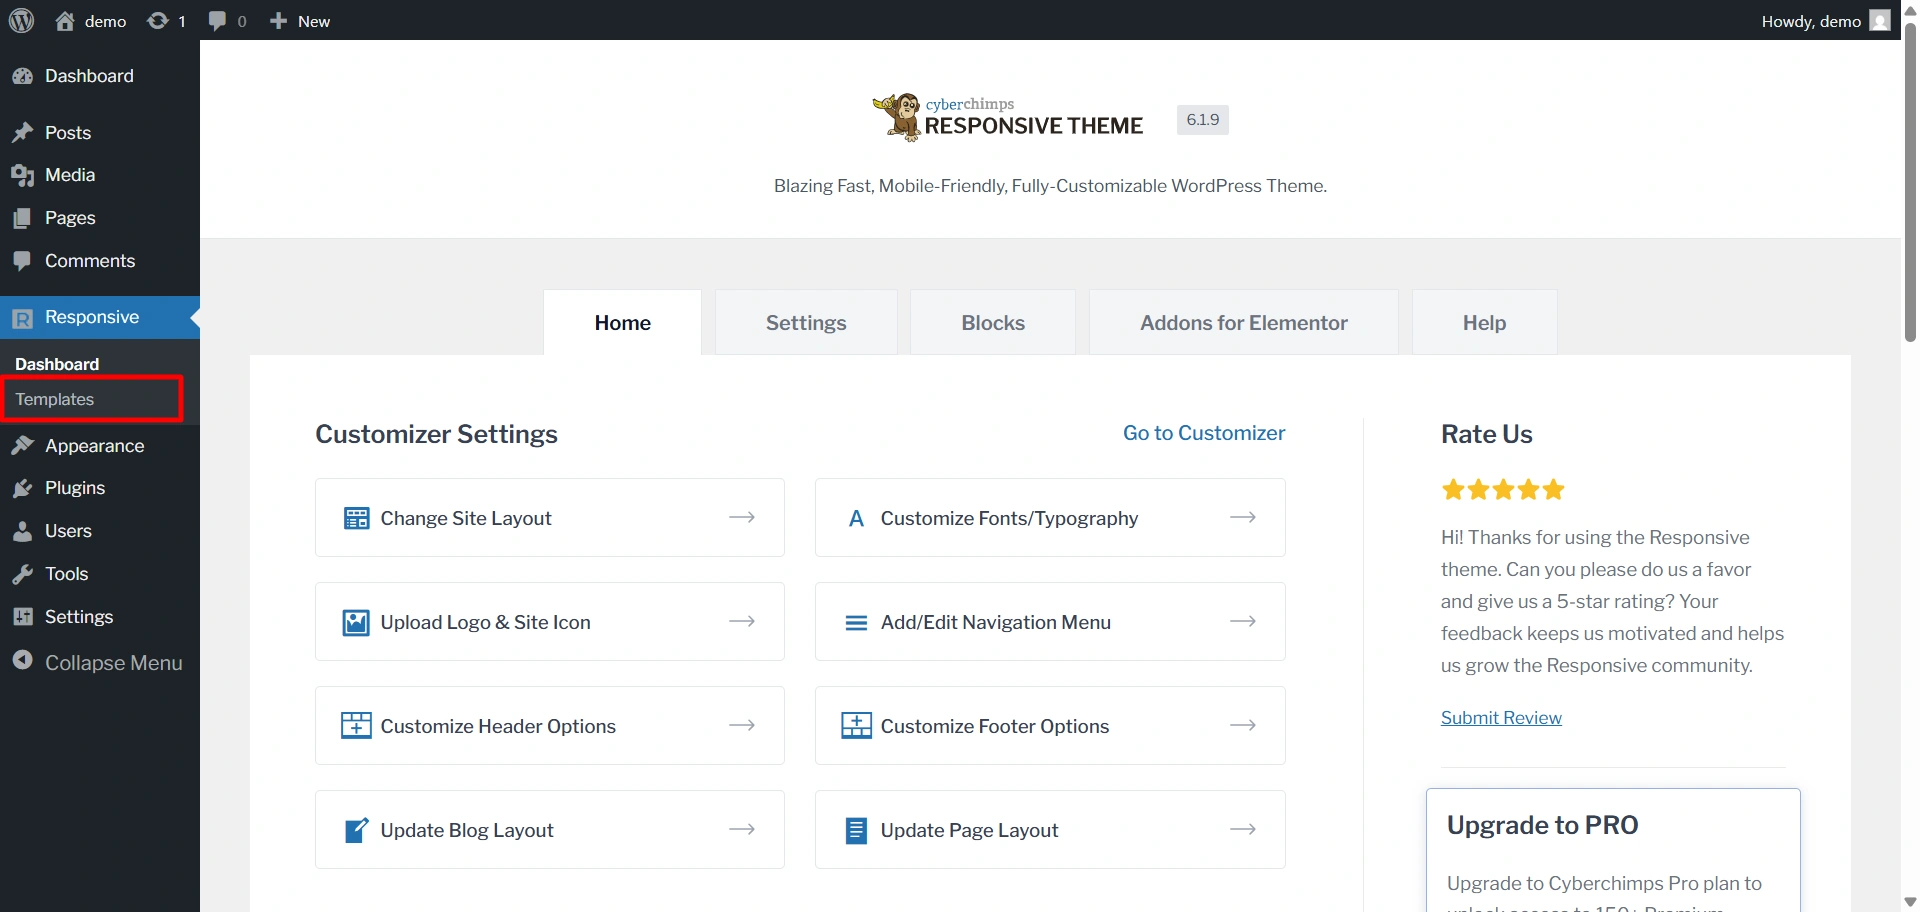Click the Update Blog Layout arrow

click(x=742, y=829)
